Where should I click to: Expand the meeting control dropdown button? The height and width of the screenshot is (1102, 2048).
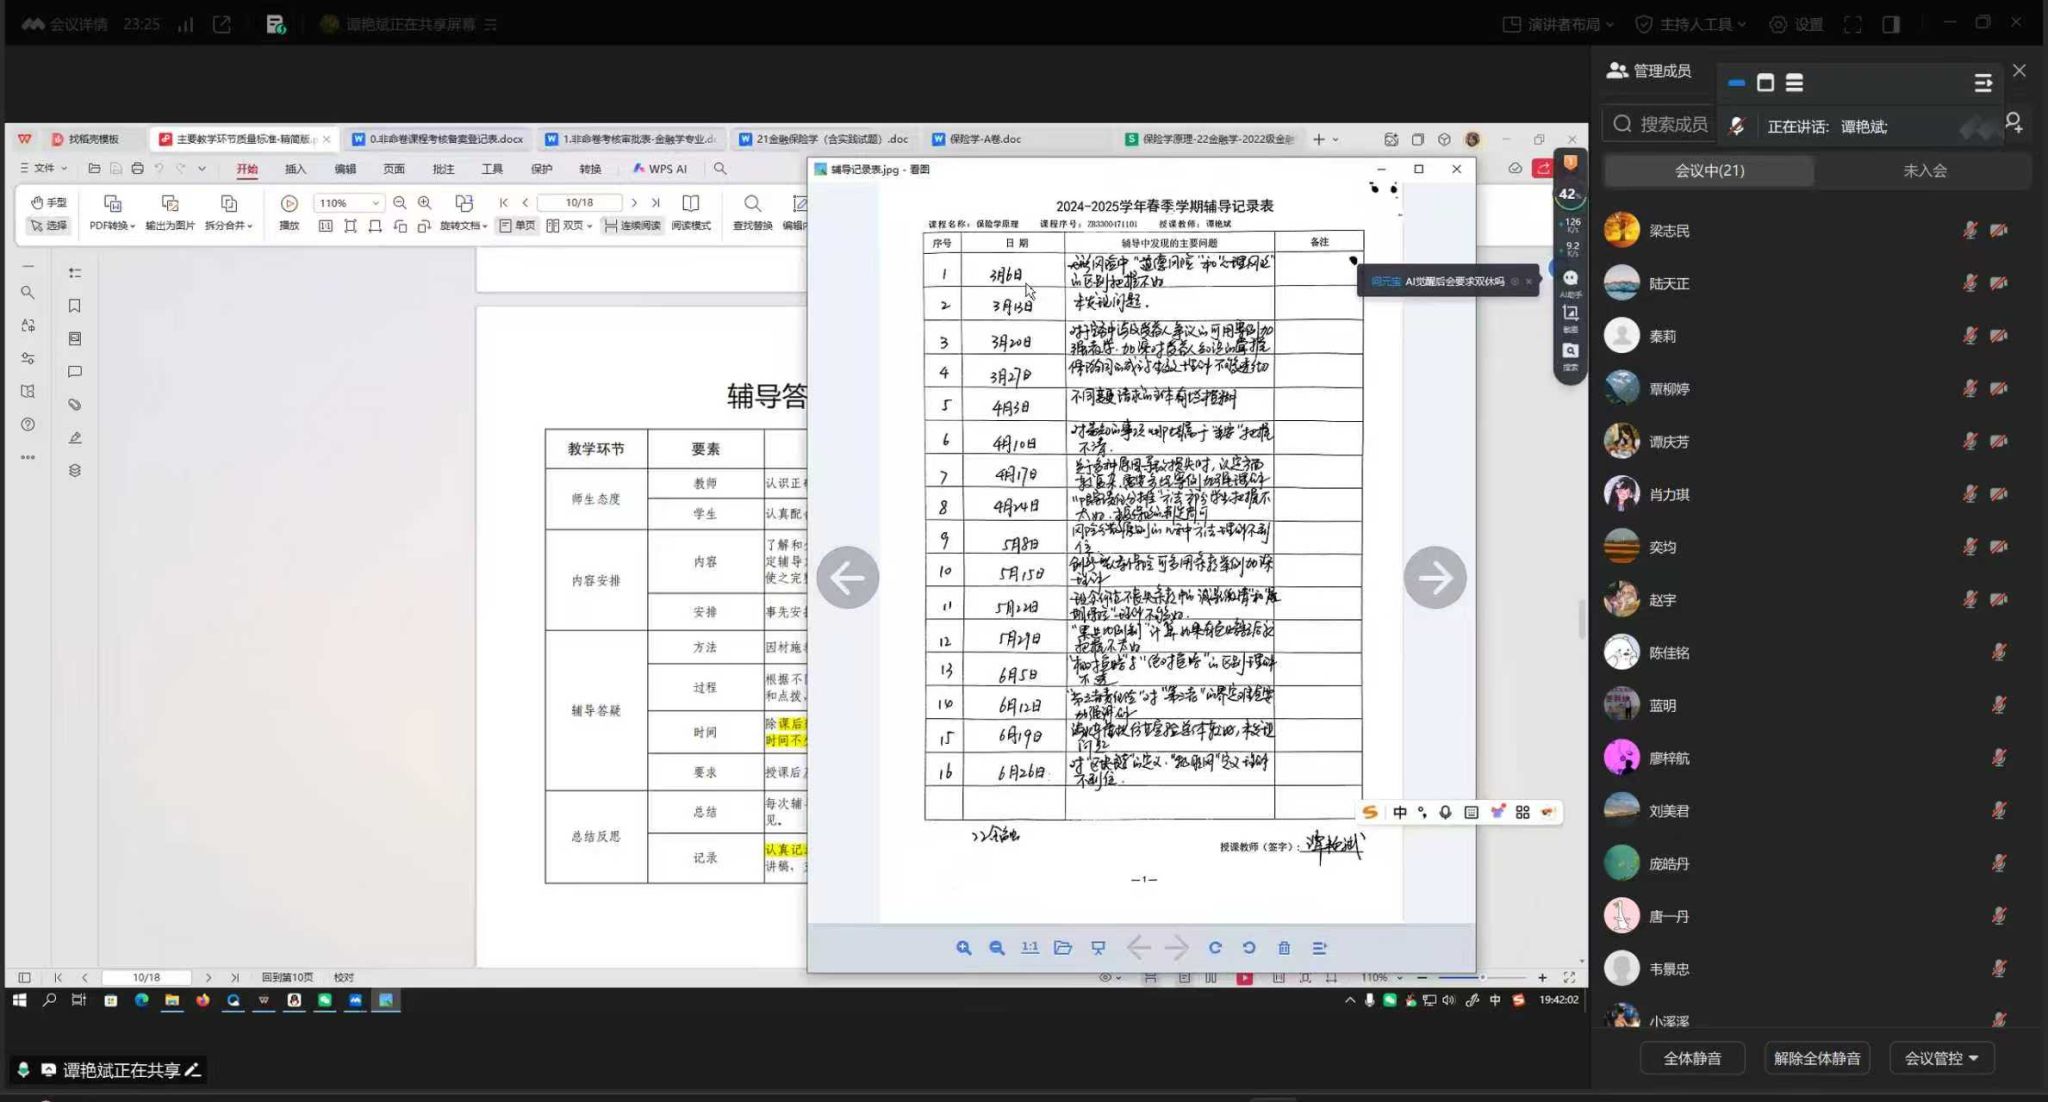(x=1941, y=1058)
